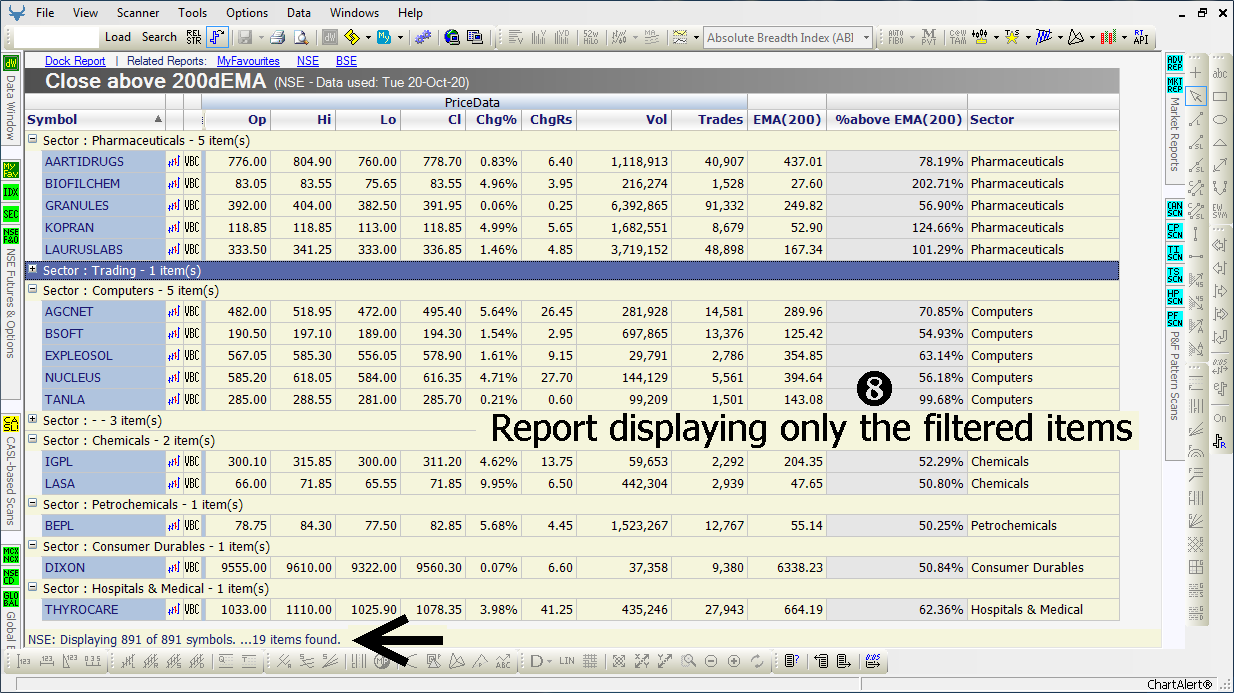Viewport: 1234px width, 693px height.
Task: Click the Vol column header
Action: [623, 119]
